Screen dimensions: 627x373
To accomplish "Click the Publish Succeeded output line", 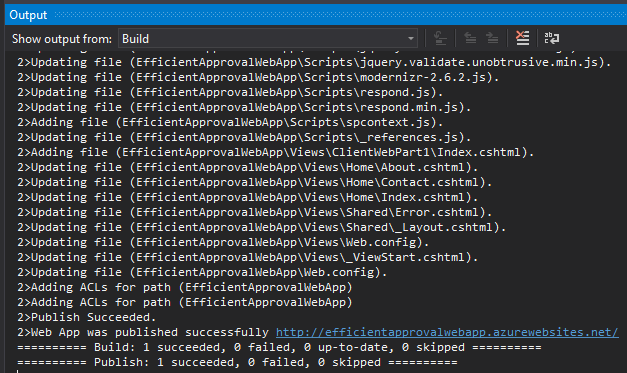I will [86, 317].
